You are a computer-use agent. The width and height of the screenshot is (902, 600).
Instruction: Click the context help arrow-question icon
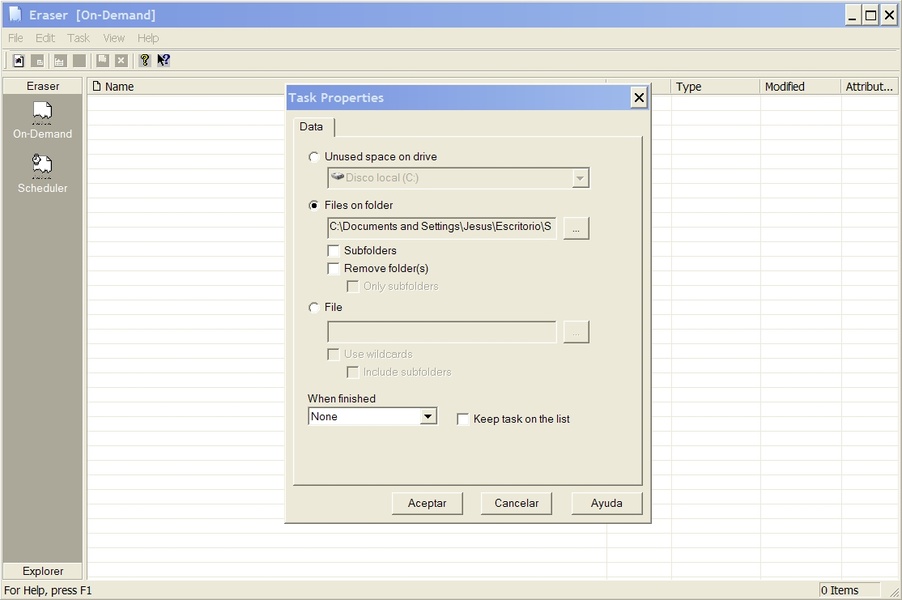(163, 61)
